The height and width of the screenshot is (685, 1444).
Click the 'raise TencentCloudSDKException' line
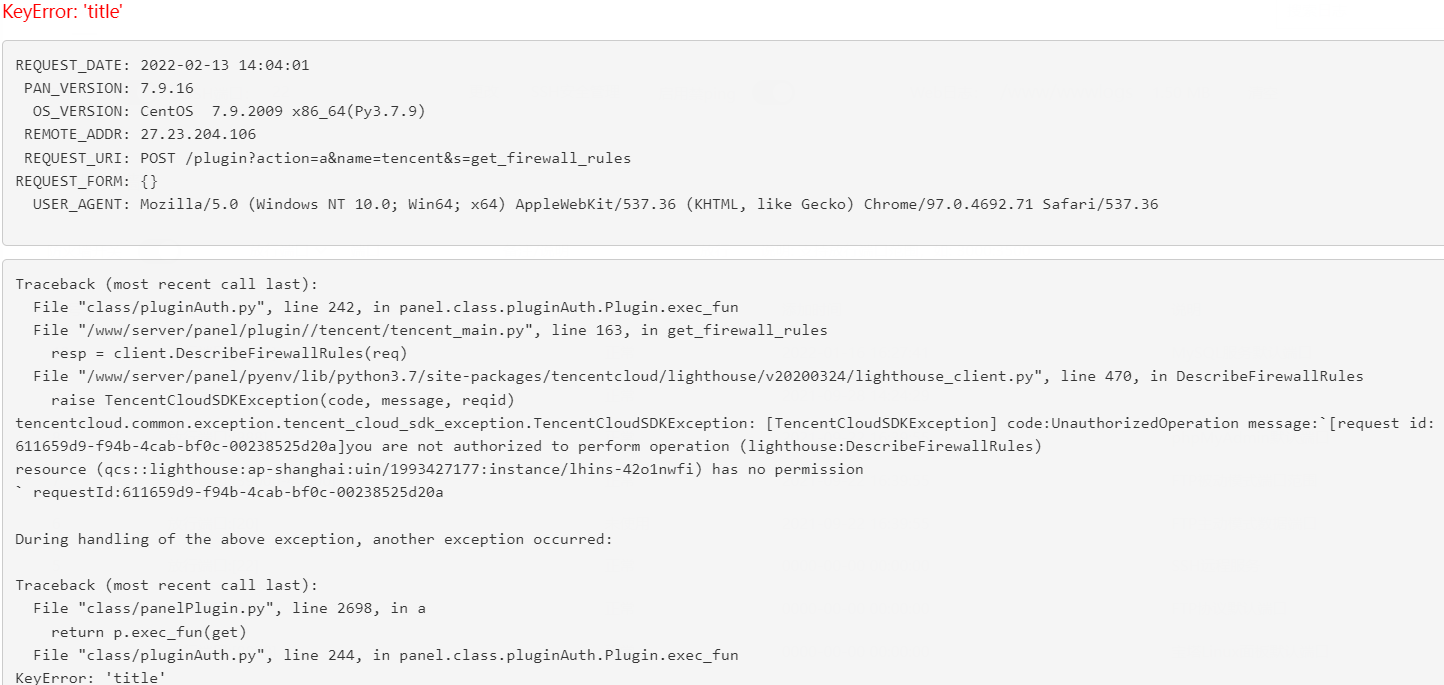click(282, 400)
